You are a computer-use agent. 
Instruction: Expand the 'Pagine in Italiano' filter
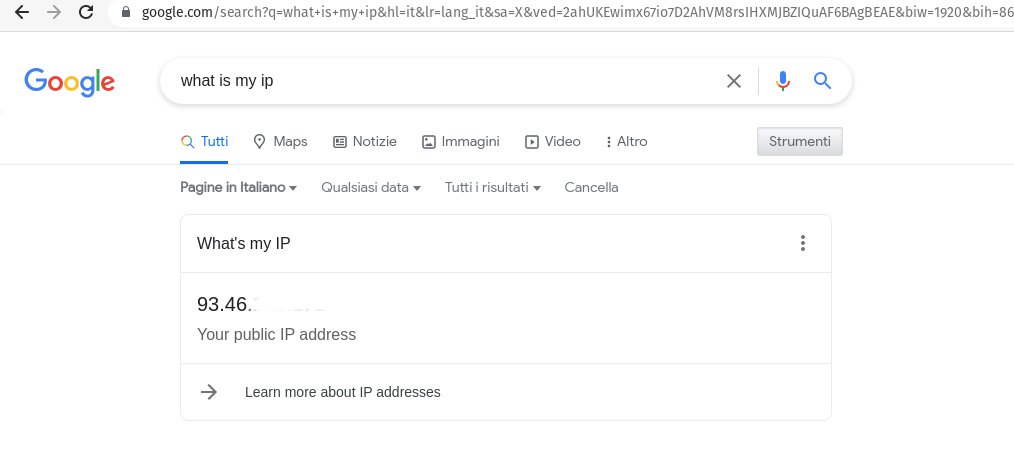(239, 187)
